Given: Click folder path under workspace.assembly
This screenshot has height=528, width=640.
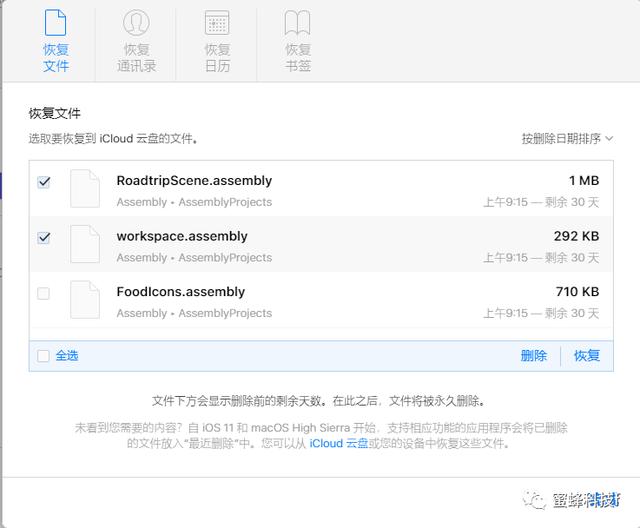Looking at the screenshot, I should pos(194,257).
